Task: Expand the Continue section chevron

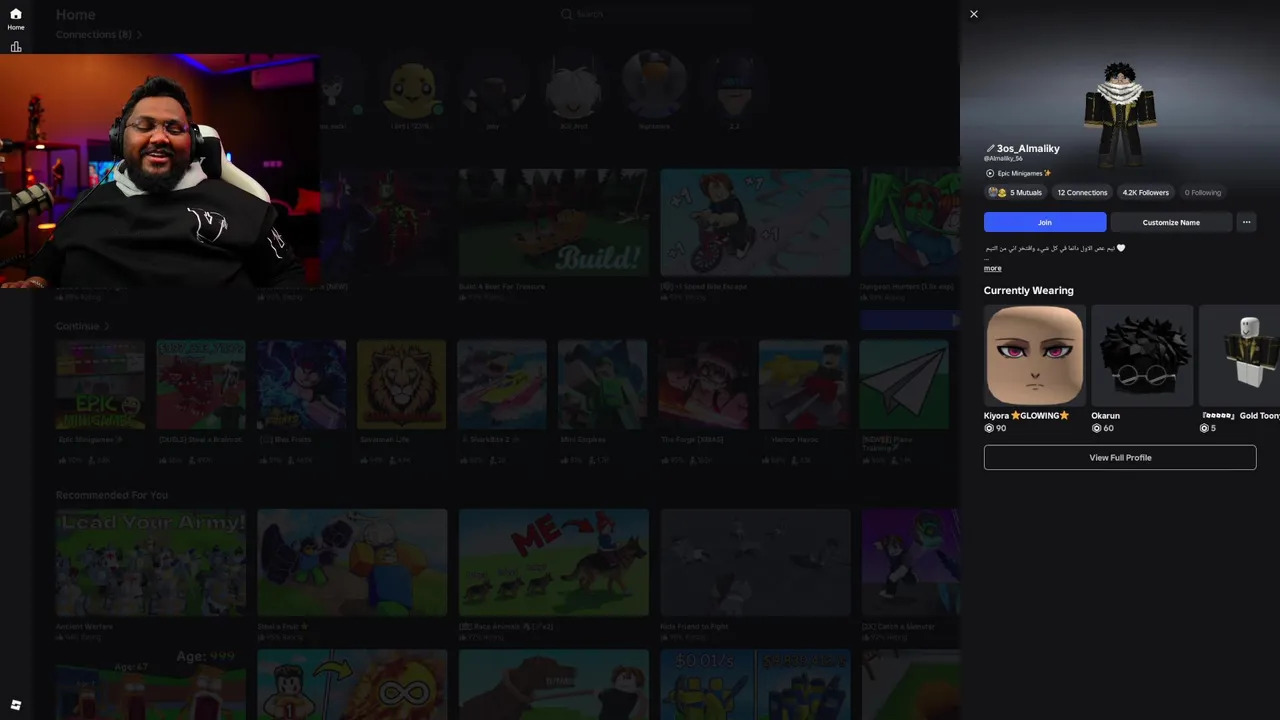Action: (107, 326)
